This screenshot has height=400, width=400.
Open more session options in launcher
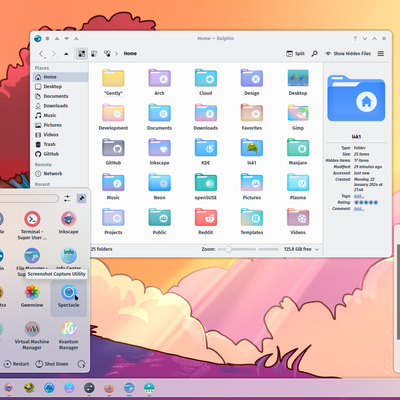tap(81, 364)
